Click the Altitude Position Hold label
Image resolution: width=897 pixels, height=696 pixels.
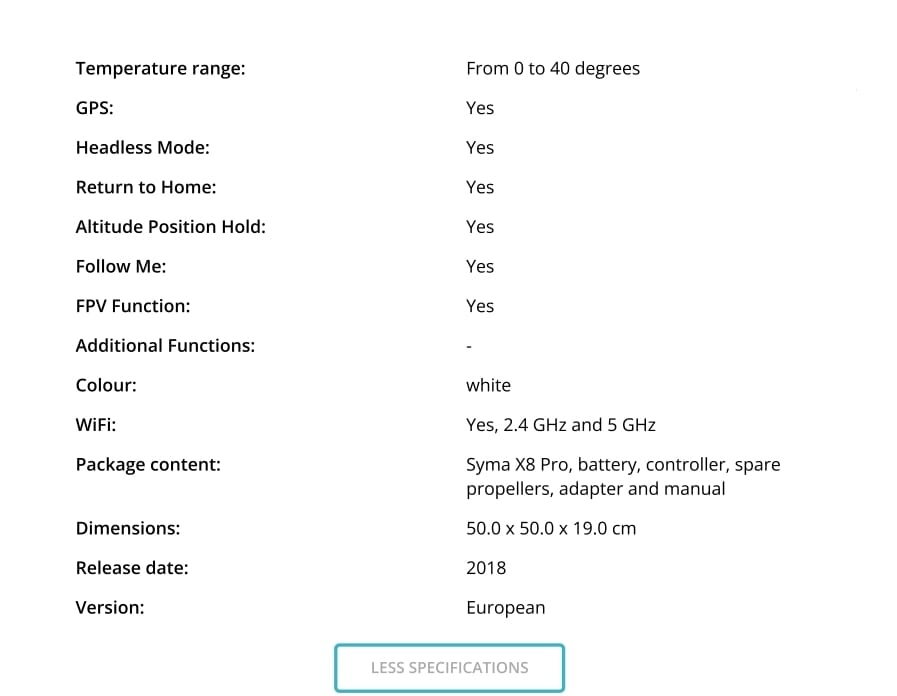point(170,227)
